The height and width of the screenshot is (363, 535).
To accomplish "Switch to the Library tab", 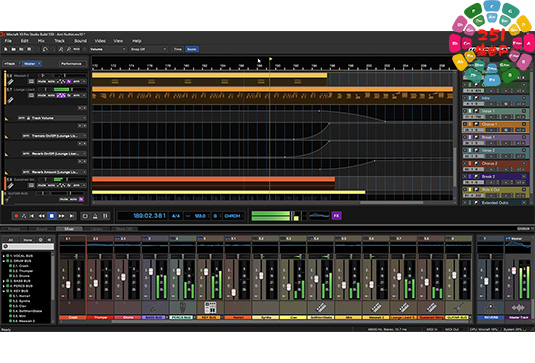I will 96,229.
